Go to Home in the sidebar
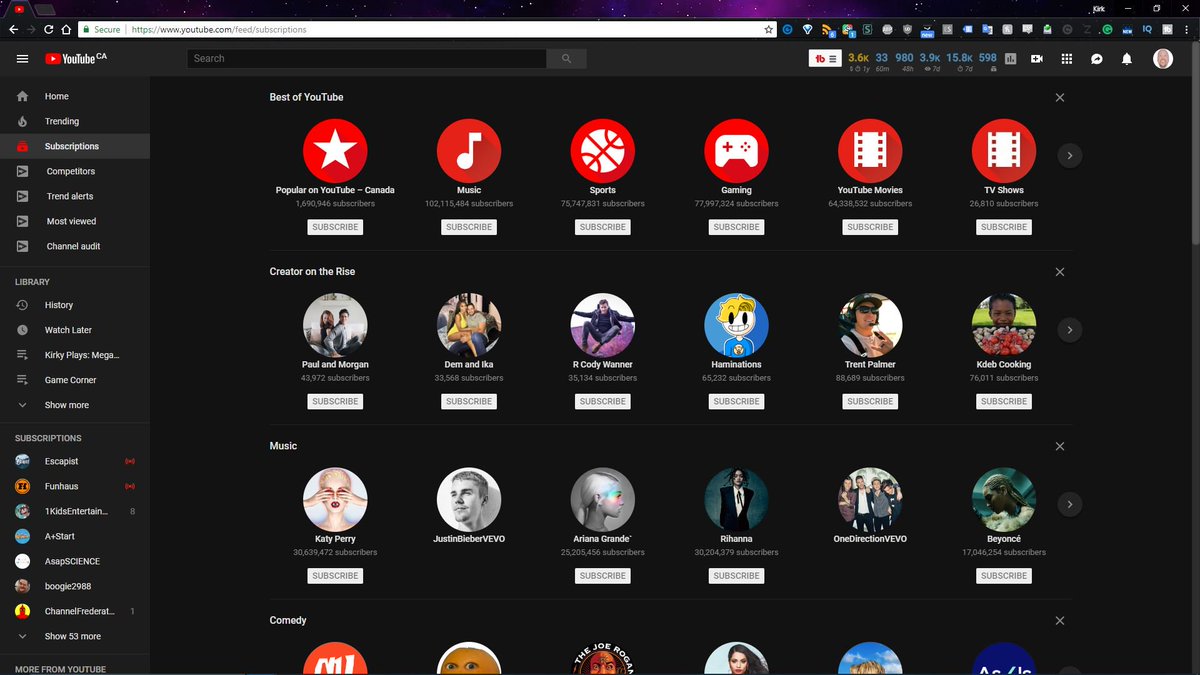 click(x=75, y=96)
